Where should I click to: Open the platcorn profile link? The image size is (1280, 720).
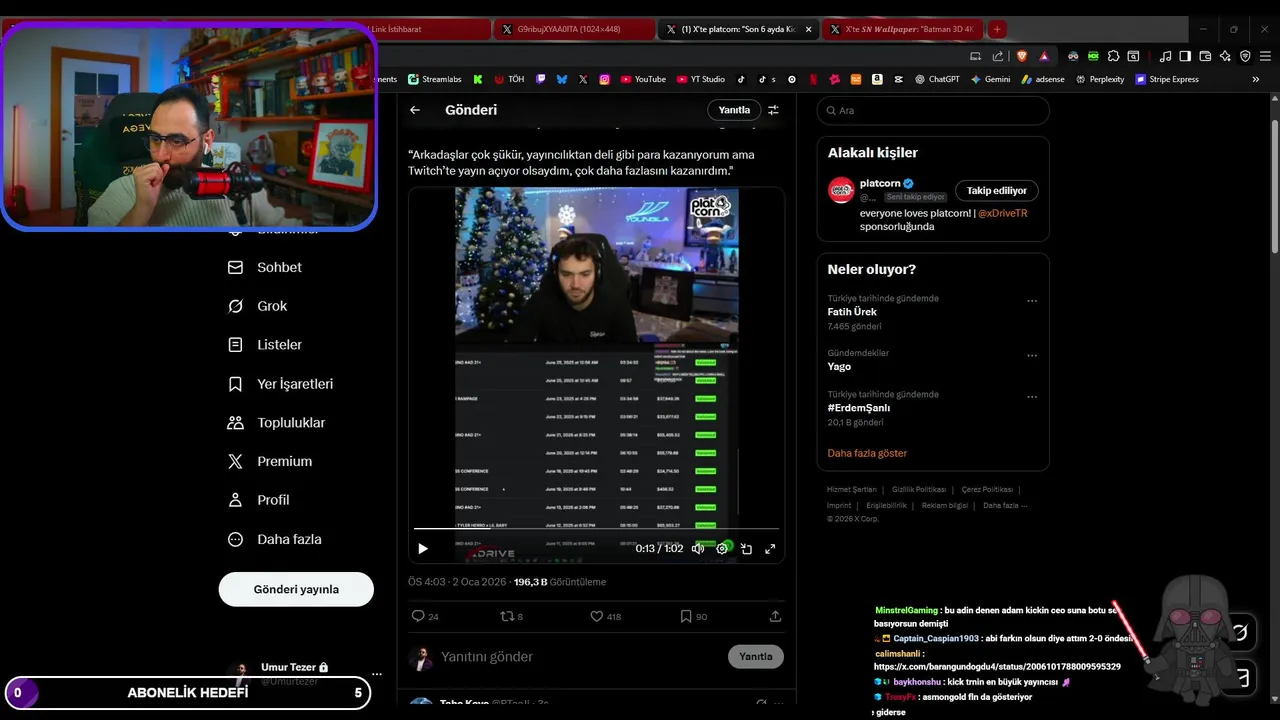tap(880, 183)
